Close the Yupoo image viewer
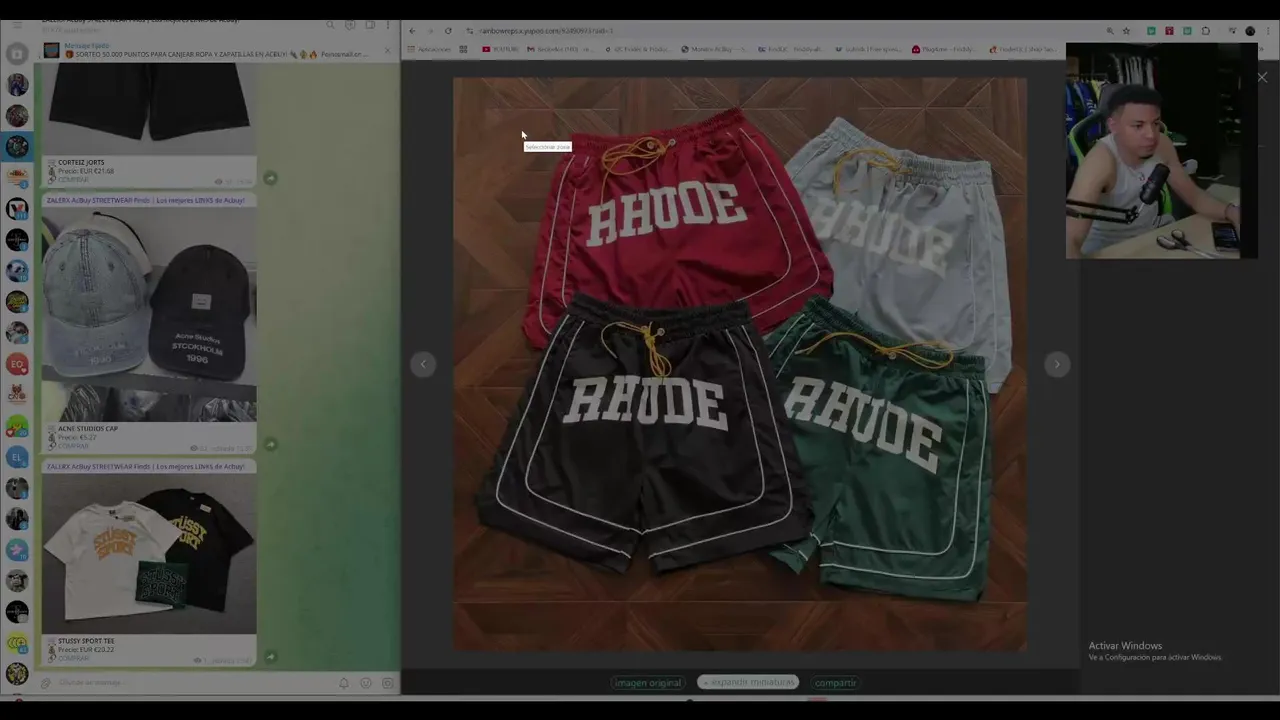 point(1262,77)
